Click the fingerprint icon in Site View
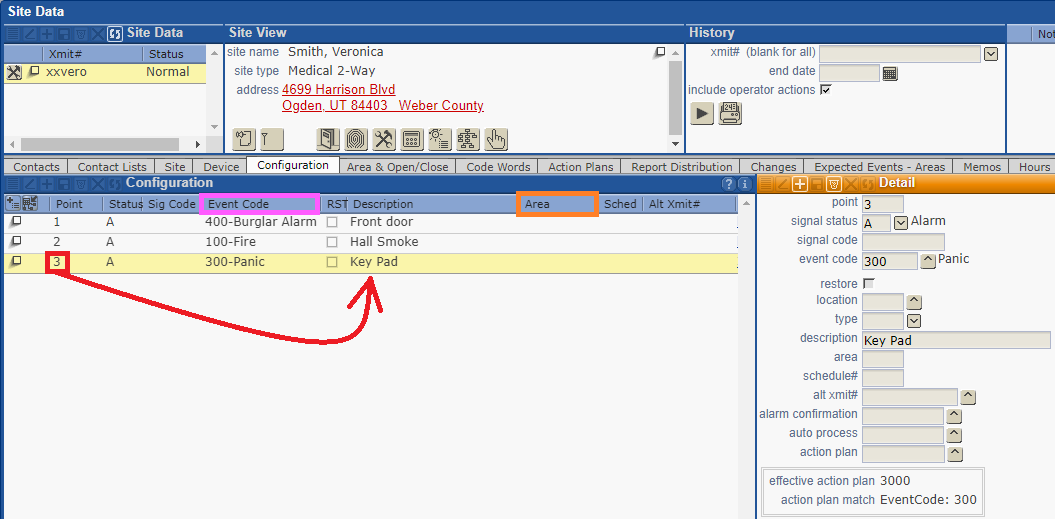The image size is (1055, 519). [x=355, y=139]
